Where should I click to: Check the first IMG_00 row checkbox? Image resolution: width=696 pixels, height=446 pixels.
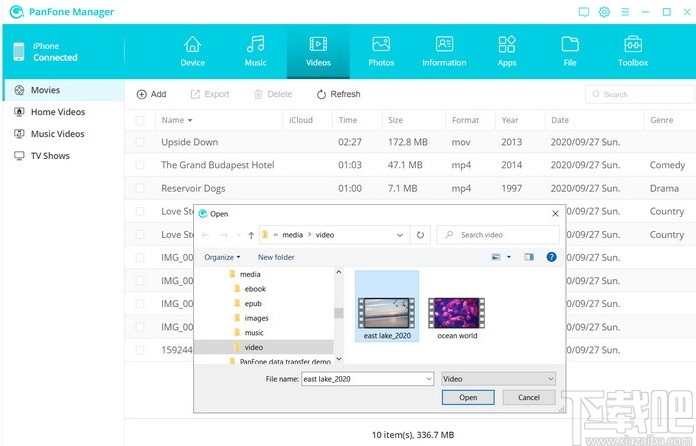[140, 257]
